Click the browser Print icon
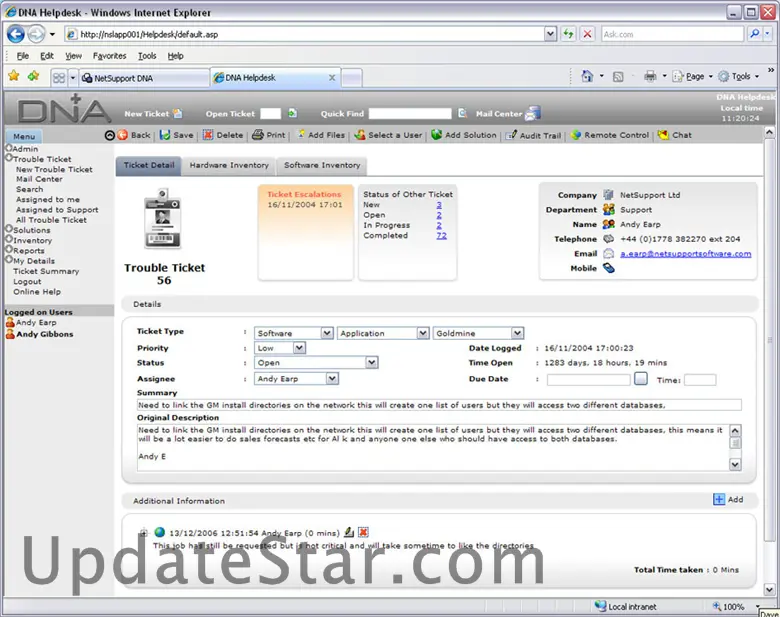780x617 pixels. [x=650, y=76]
